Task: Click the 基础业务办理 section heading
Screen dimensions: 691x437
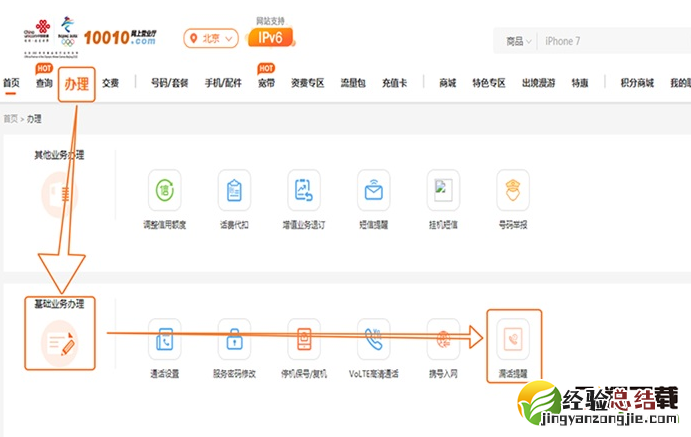Action: click(59, 304)
